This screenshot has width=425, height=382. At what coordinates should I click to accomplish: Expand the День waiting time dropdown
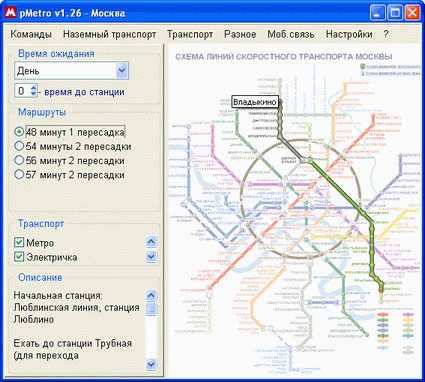(x=122, y=71)
